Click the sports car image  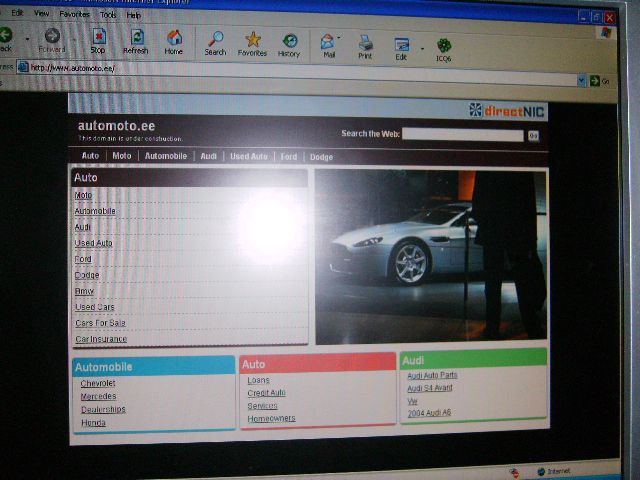[431, 255]
